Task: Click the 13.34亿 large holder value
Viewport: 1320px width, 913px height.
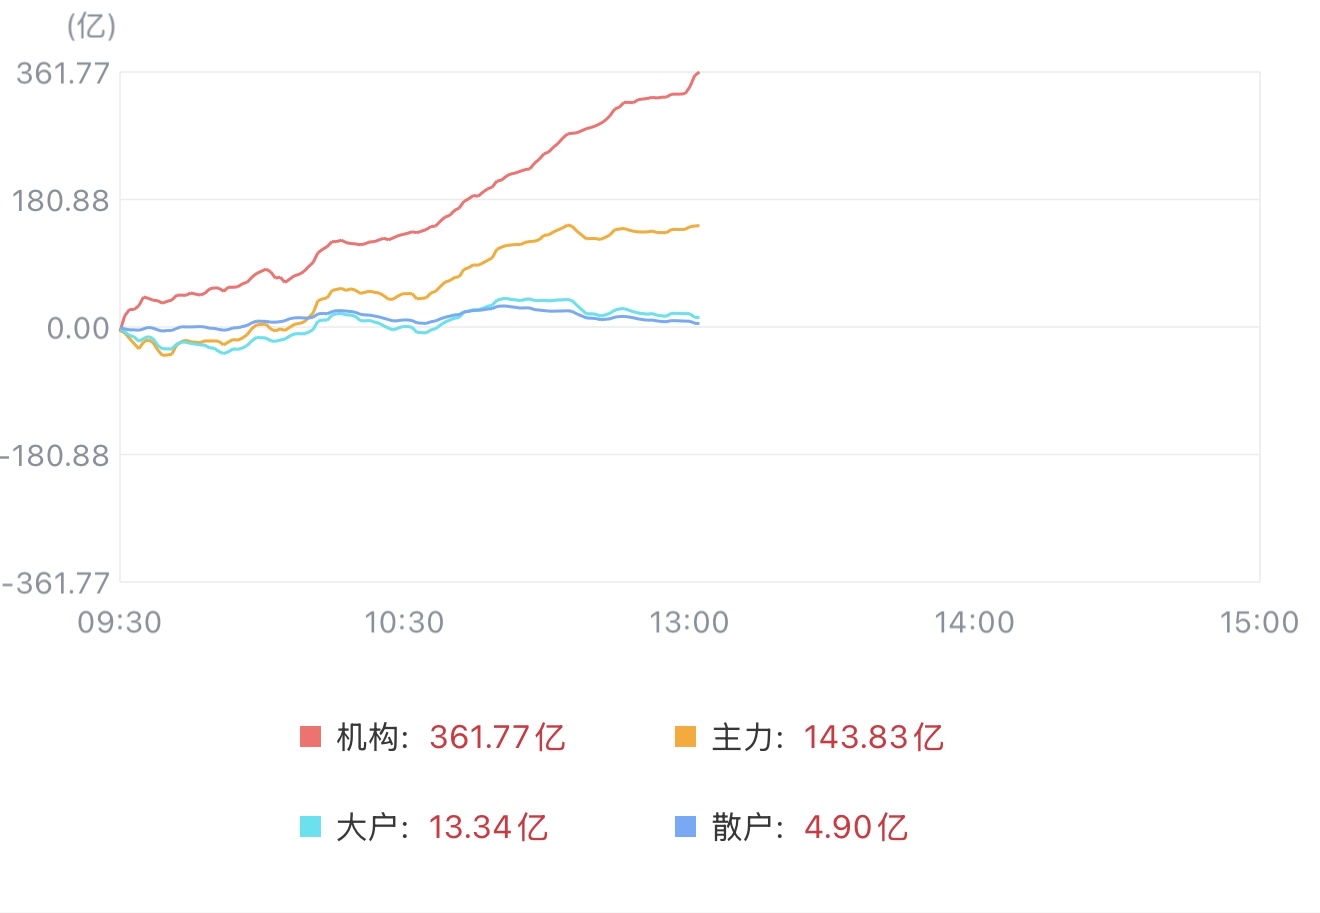Action: [x=488, y=828]
